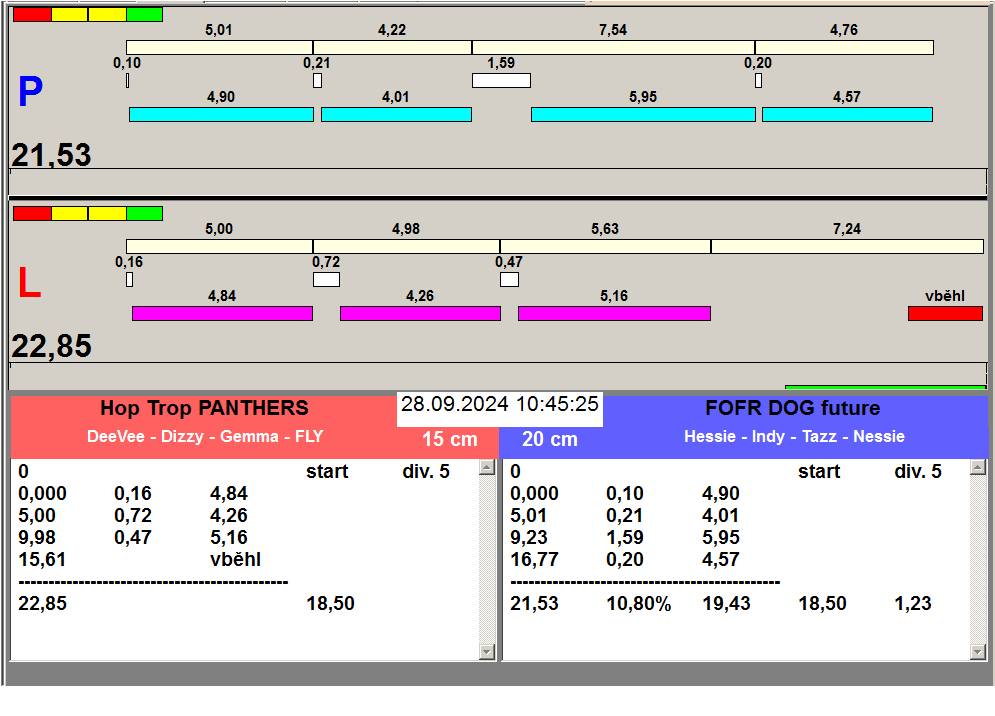Click 18,50 in the PANTHERS list
995x716 pixels.
tap(331, 604)
